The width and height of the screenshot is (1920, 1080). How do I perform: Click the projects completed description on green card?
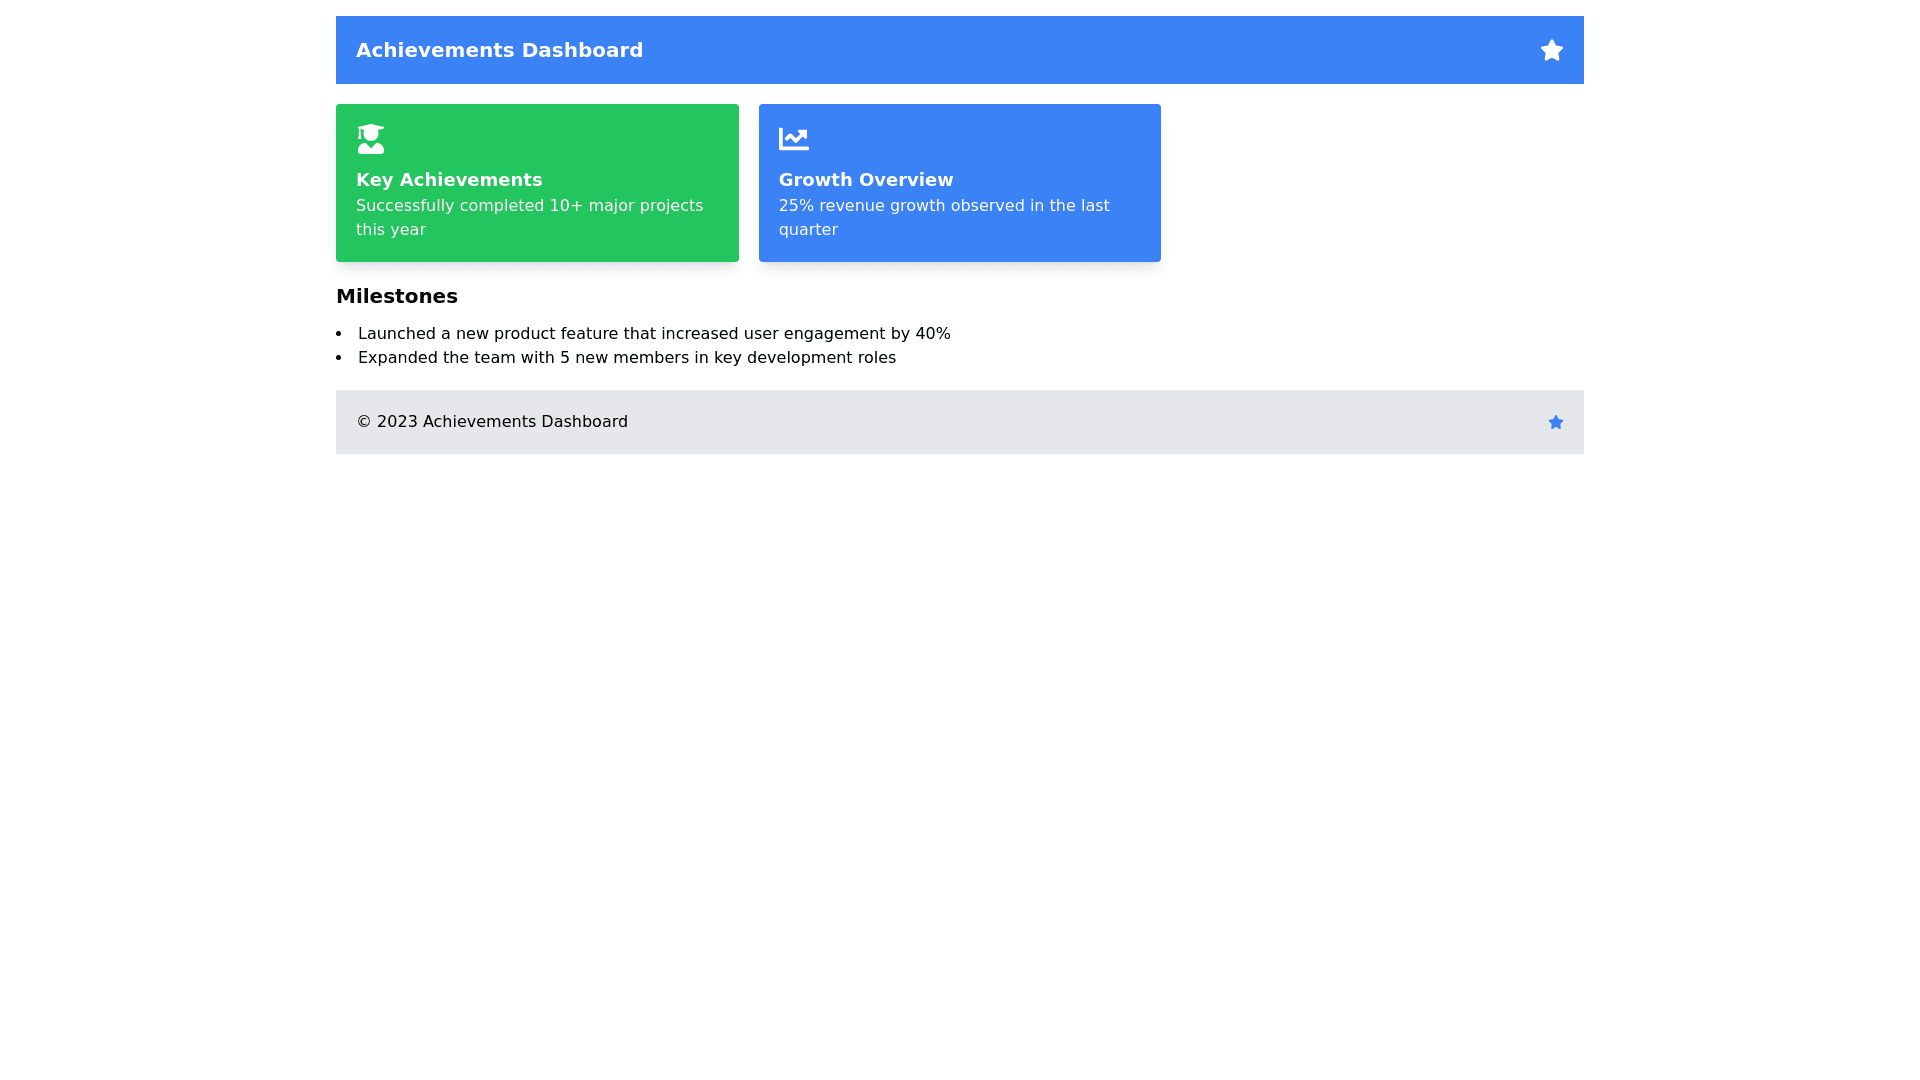click(529, 217)
